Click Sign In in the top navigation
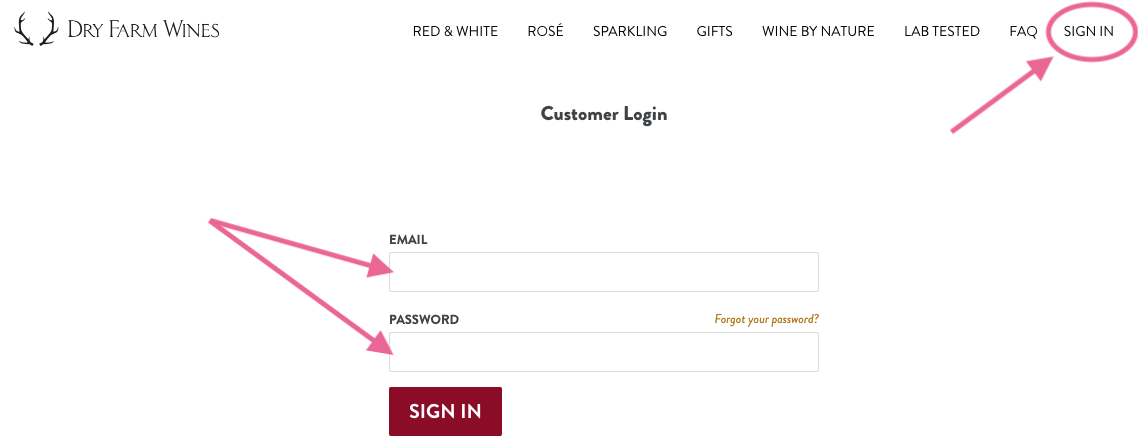The image size is (1138, 441). (x=1088, y=31)
